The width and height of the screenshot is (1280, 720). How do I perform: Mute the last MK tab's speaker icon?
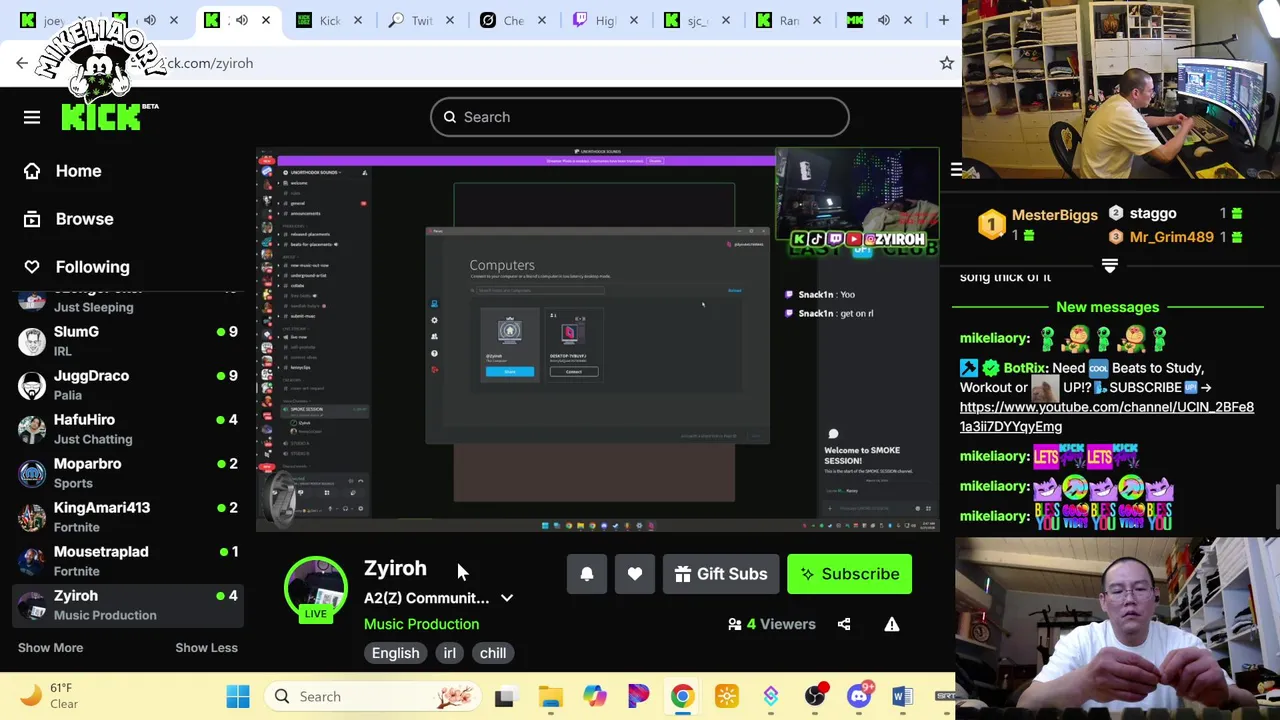[884, 20]
